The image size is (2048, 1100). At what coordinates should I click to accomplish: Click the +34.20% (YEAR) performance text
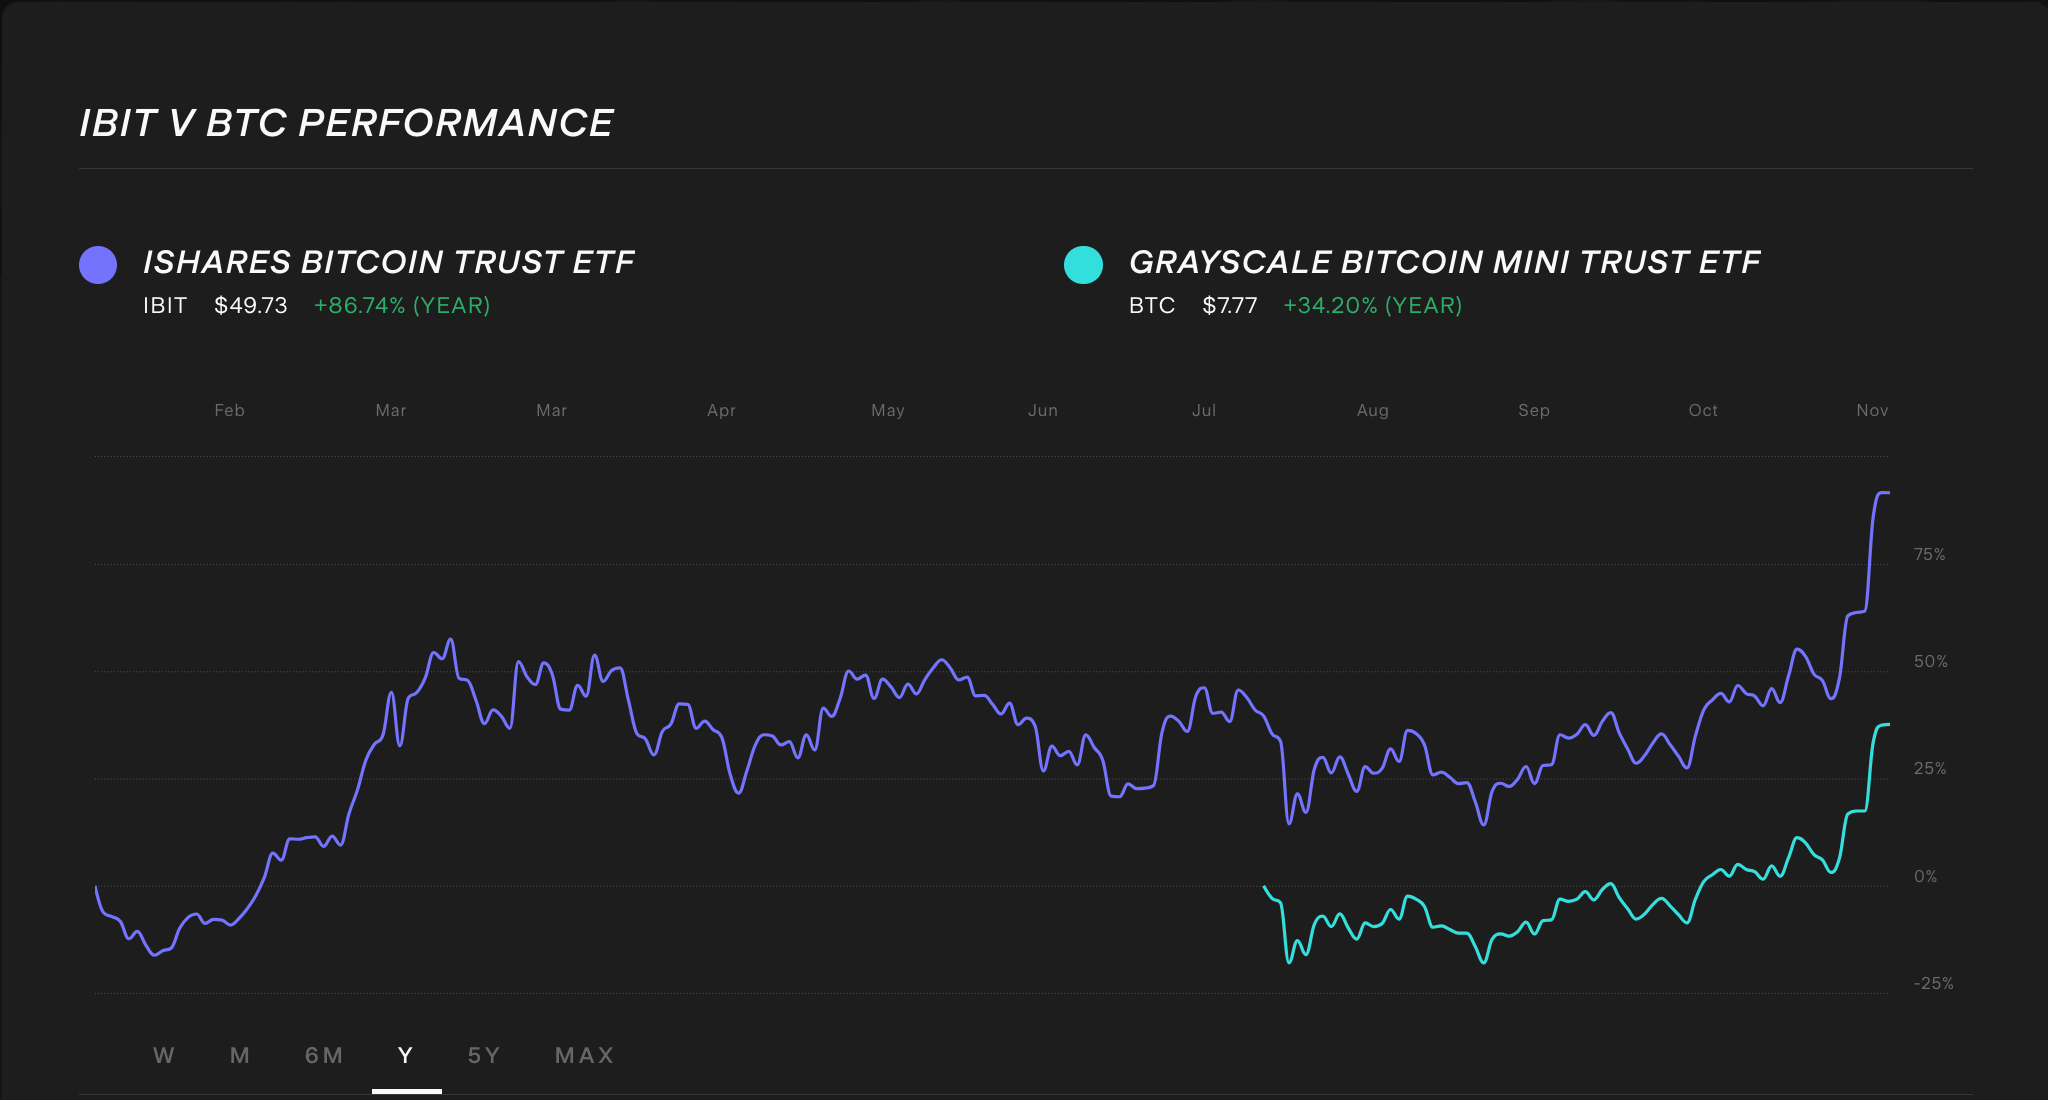[1372, 306]
